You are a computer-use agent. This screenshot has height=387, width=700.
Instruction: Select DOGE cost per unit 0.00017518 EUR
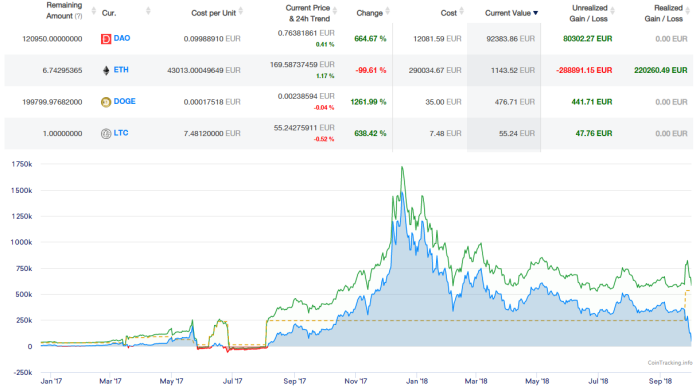212,102
